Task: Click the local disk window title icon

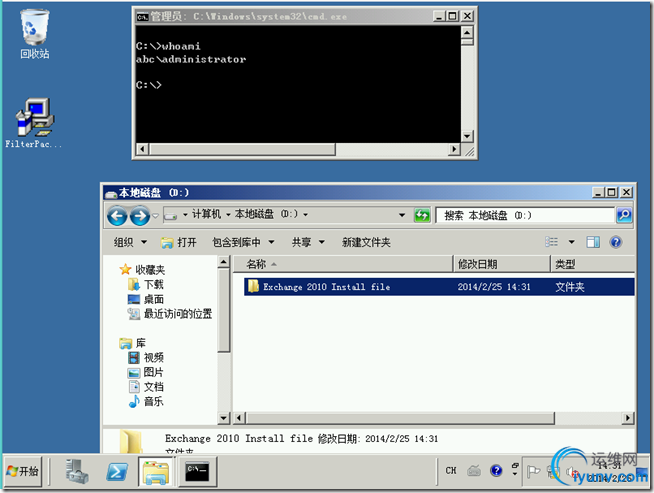Action: point(111,194)
